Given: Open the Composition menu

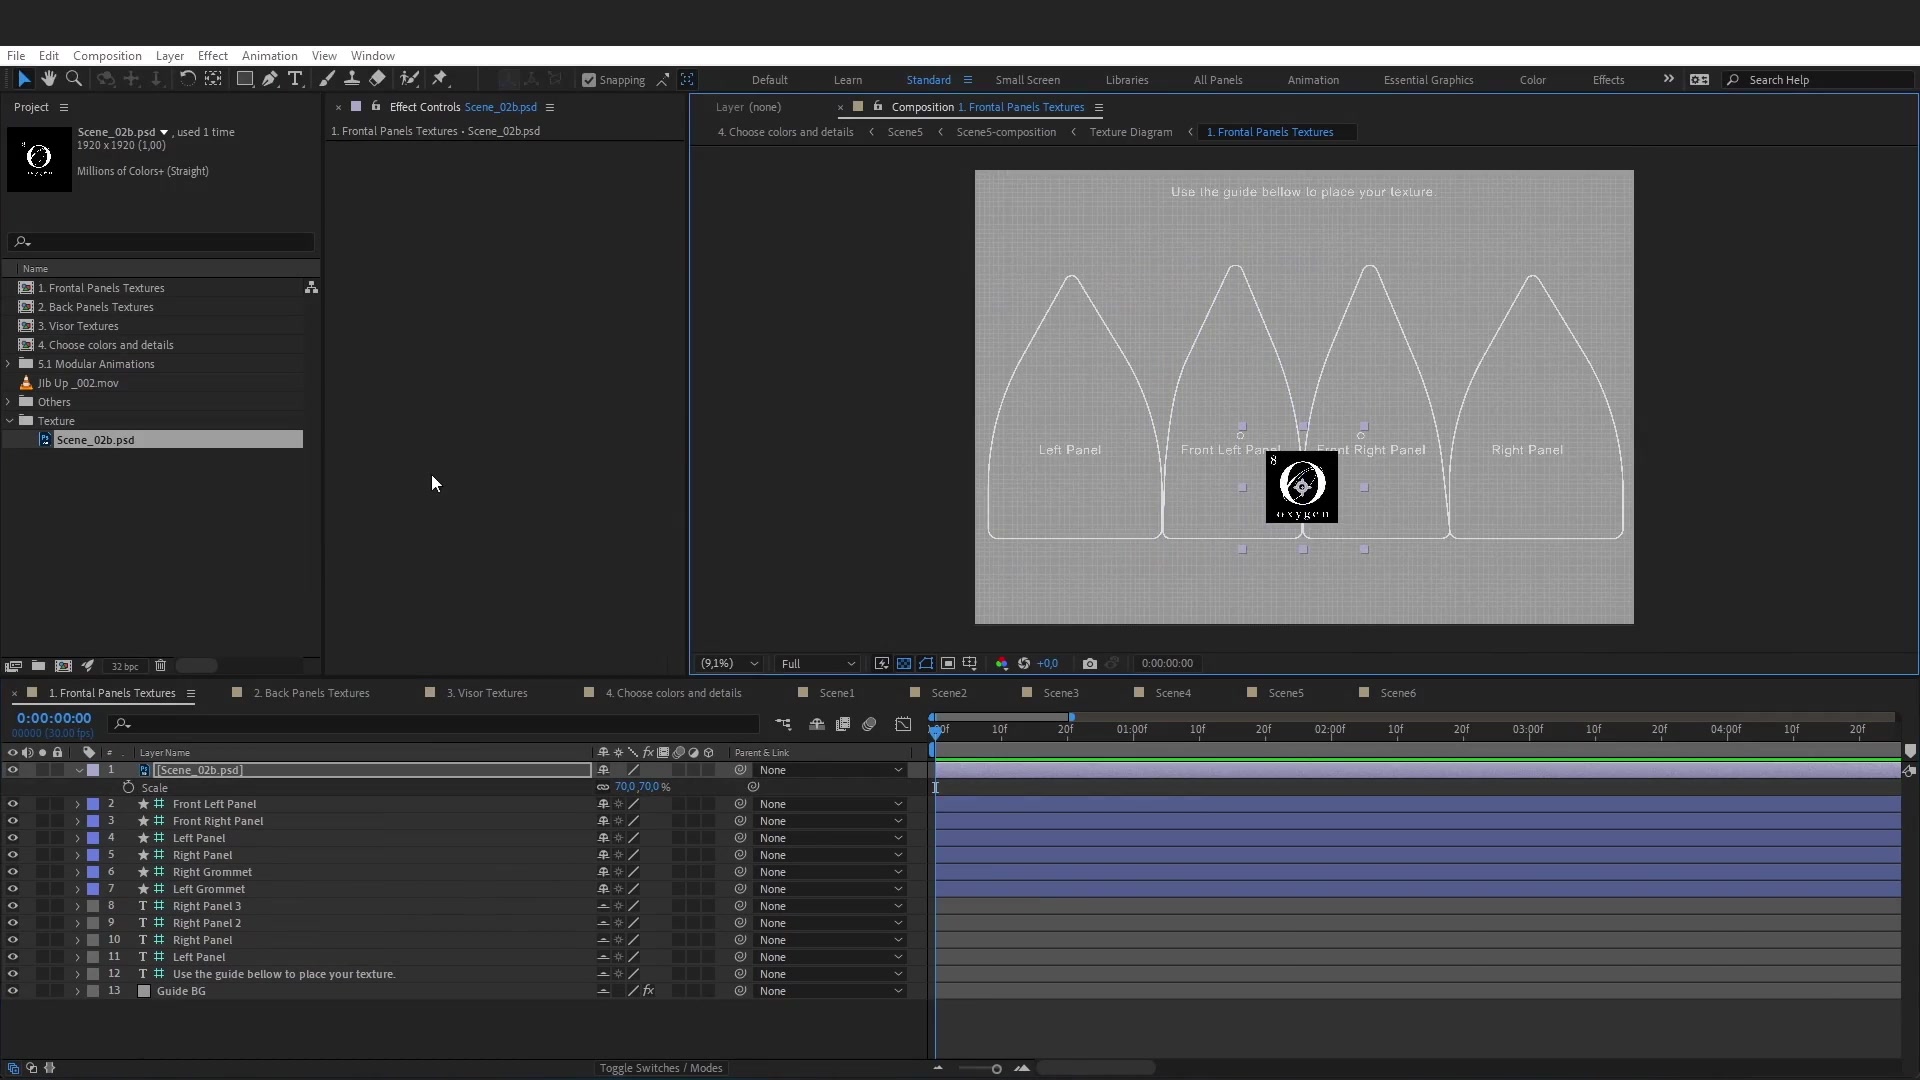Looking at the screenshot, I should [x=107, y=56].
